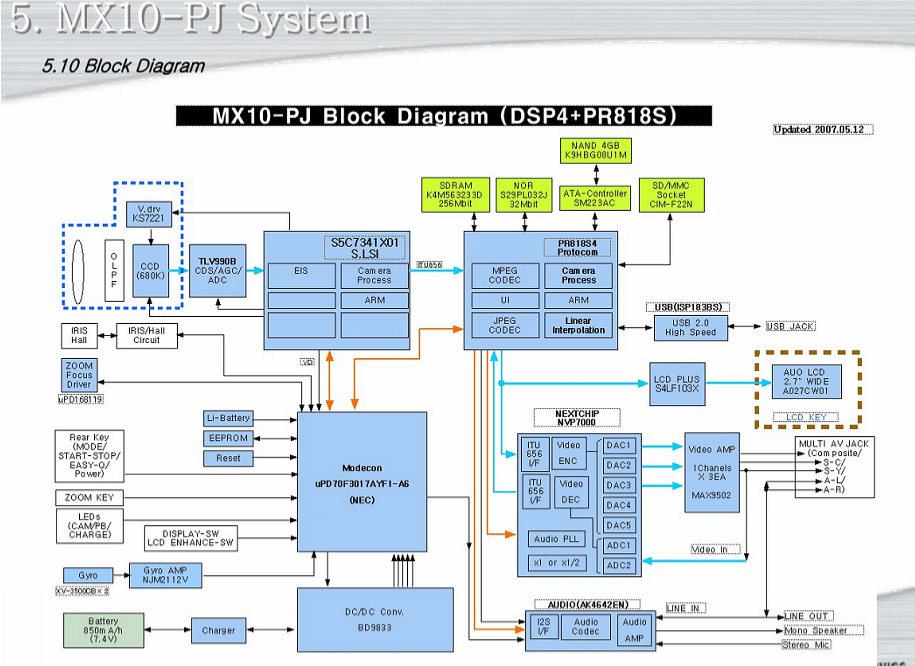915x666 pixels.
Task: Click the Charger block
Action: [218, 630]
